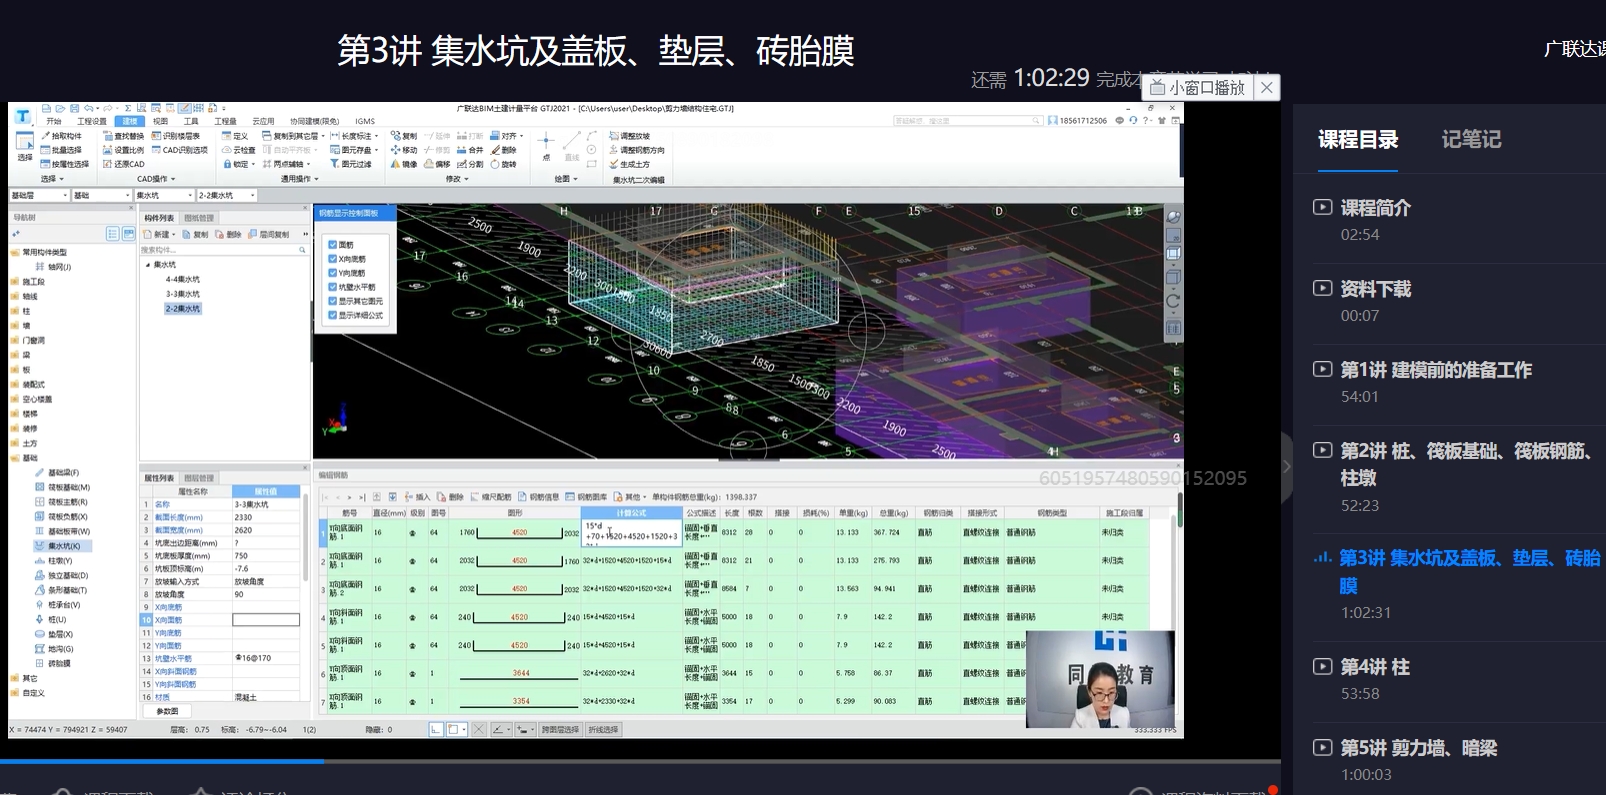Toggle the Y向底筋 checkbox
Viewport: 1606px width, 795px height.
[333, 273]
